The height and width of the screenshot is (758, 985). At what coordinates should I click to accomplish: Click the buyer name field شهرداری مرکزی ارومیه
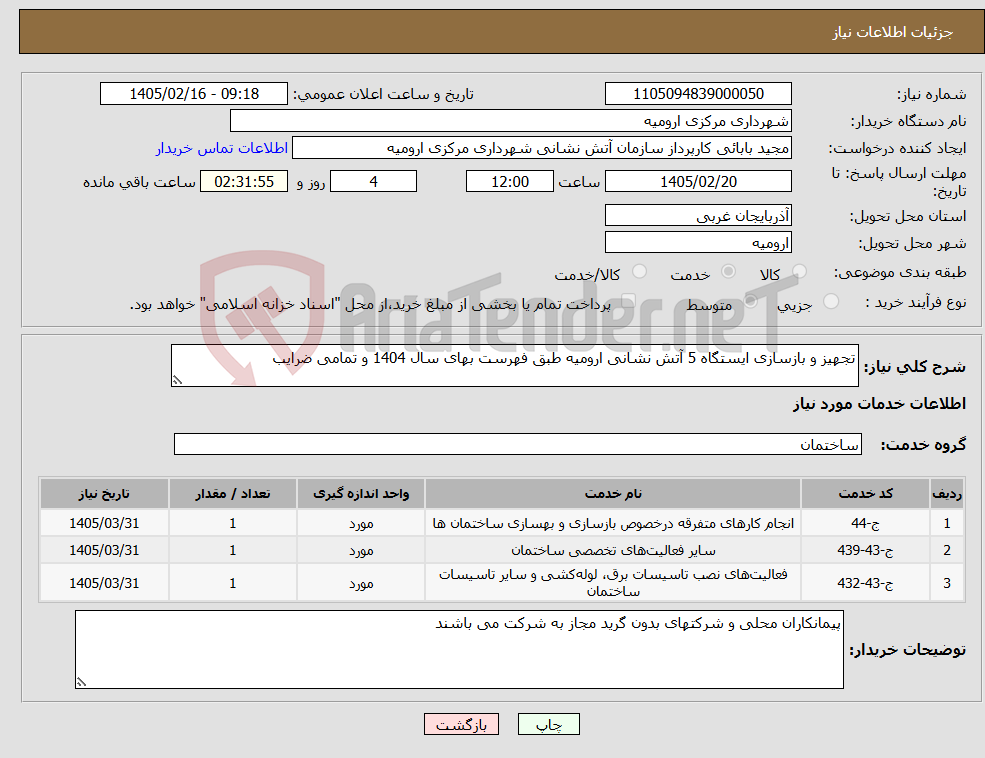coord(511,121)
